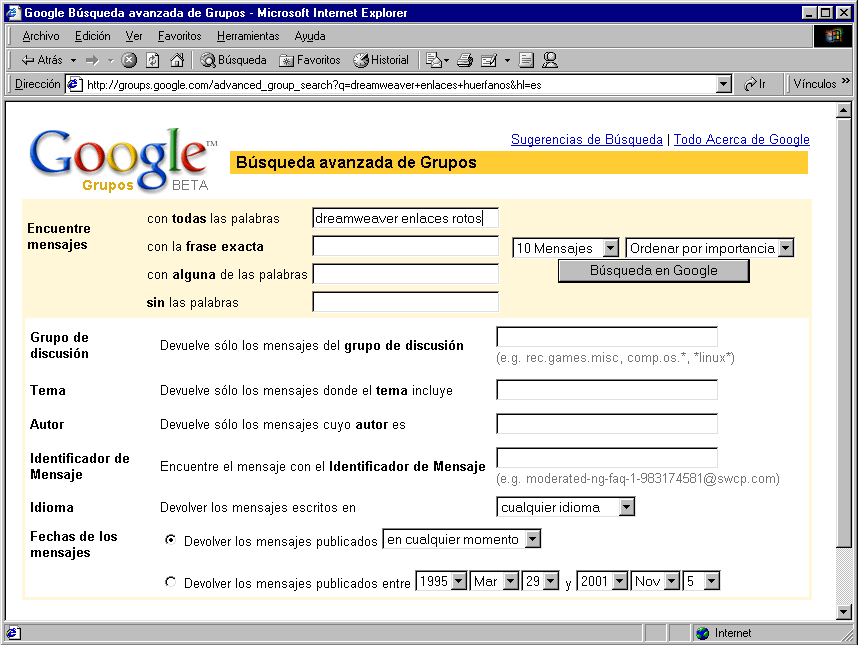Screen dimensions: 858x645
Task: Expand the address bar dropdown
Action: [x=724, y=85]
